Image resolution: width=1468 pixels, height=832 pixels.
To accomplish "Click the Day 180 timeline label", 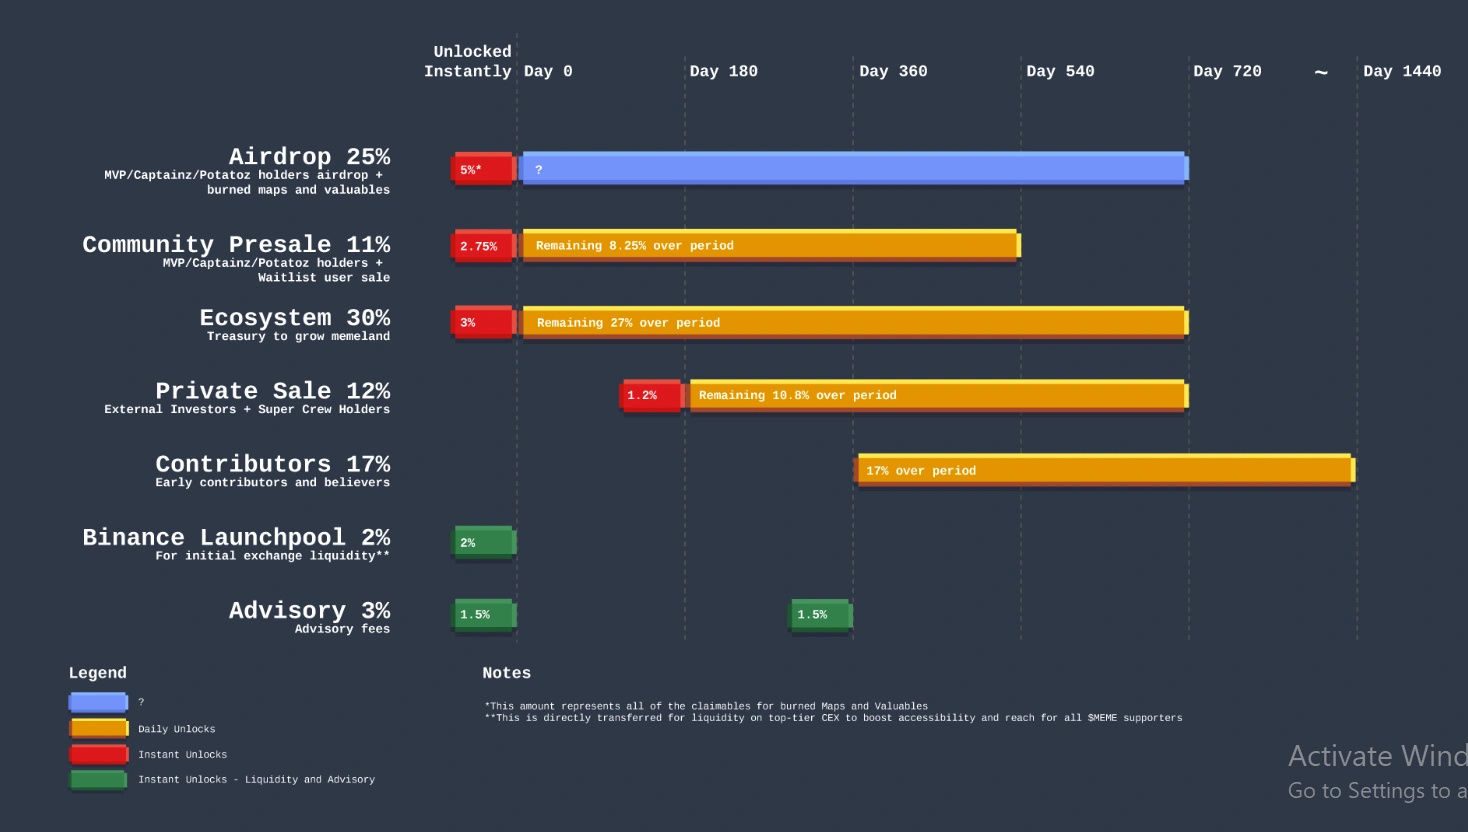I will coord(723,71).
